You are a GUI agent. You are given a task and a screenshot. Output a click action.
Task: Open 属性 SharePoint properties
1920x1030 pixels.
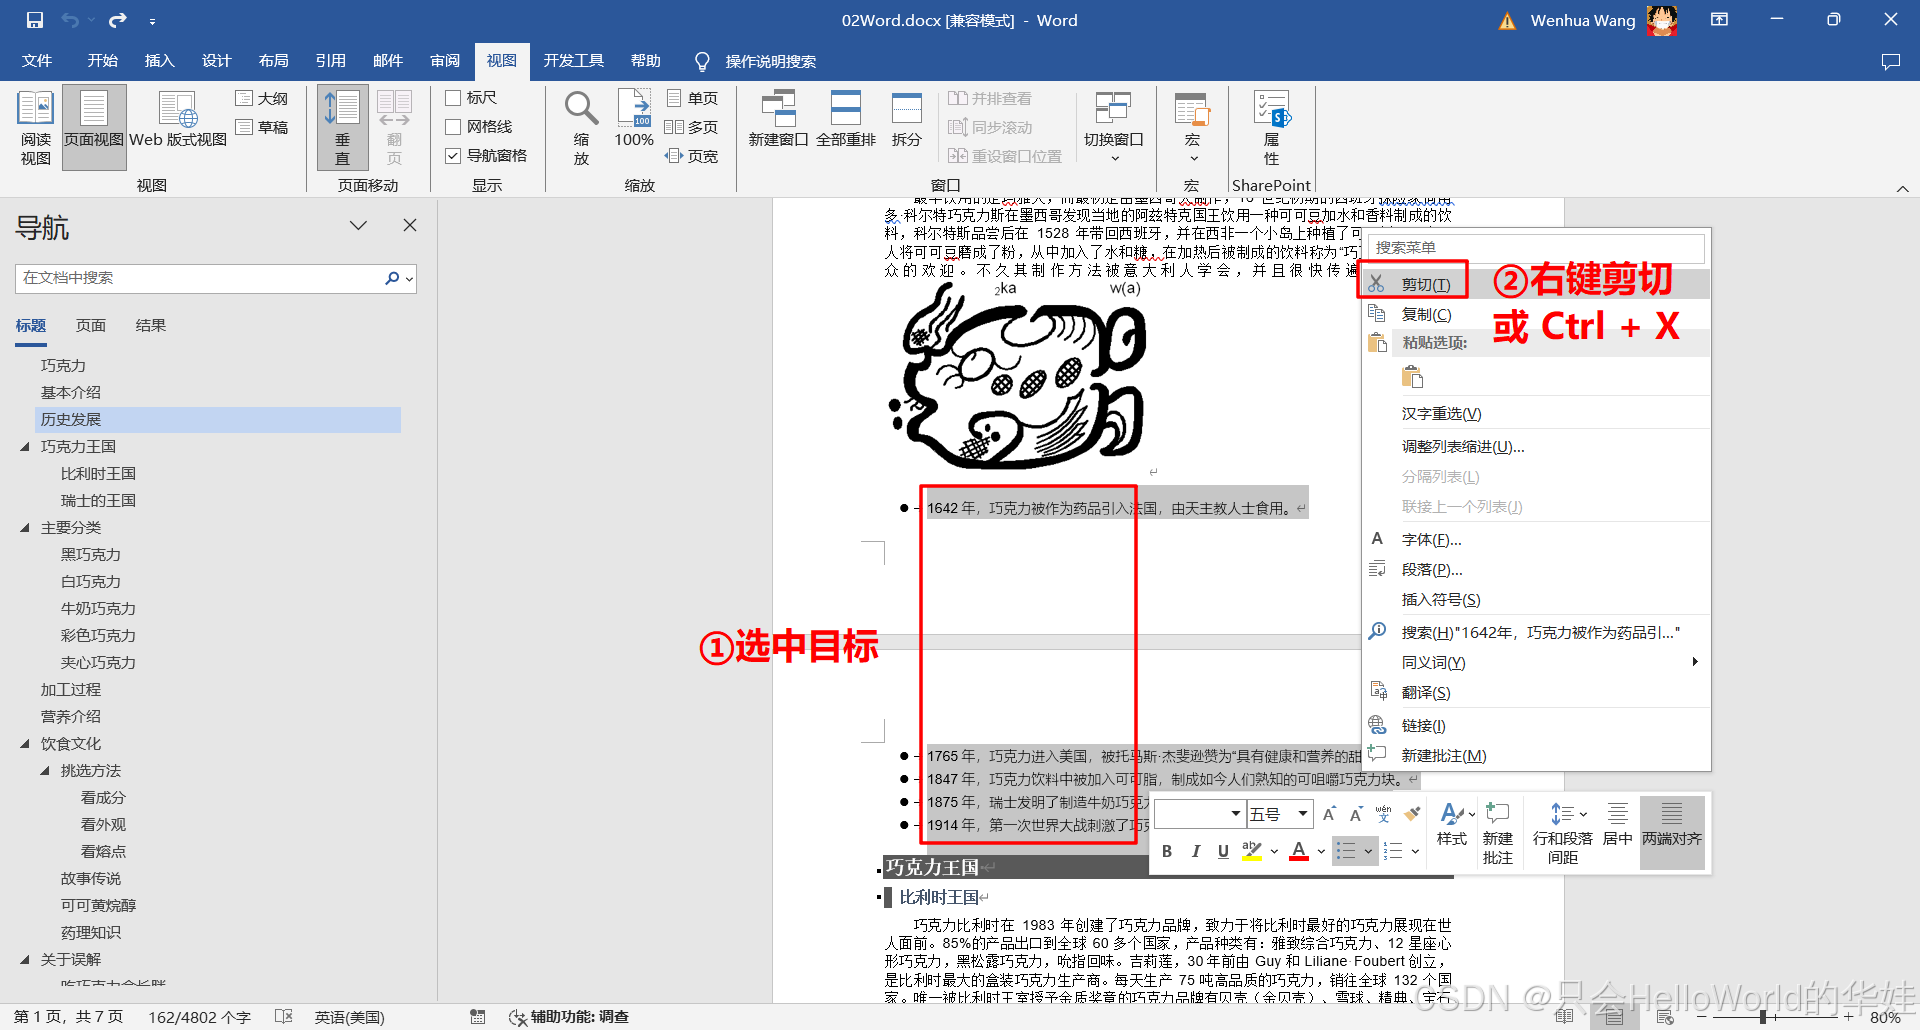point(1272,128)
